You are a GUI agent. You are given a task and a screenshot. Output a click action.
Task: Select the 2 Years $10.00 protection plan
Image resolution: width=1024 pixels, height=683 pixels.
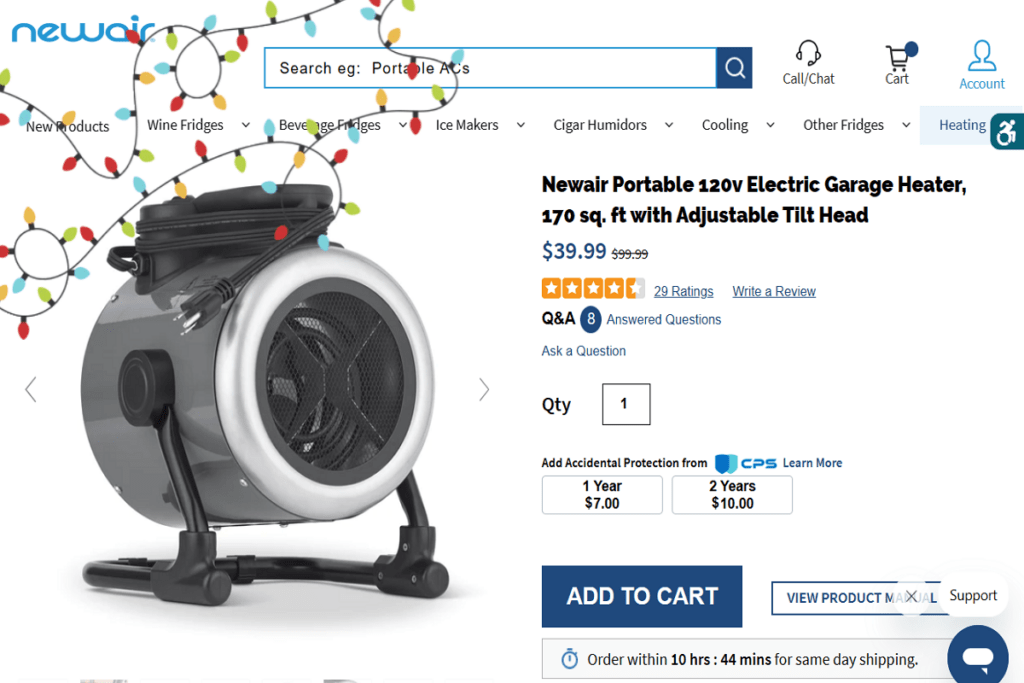click(732, 495)
